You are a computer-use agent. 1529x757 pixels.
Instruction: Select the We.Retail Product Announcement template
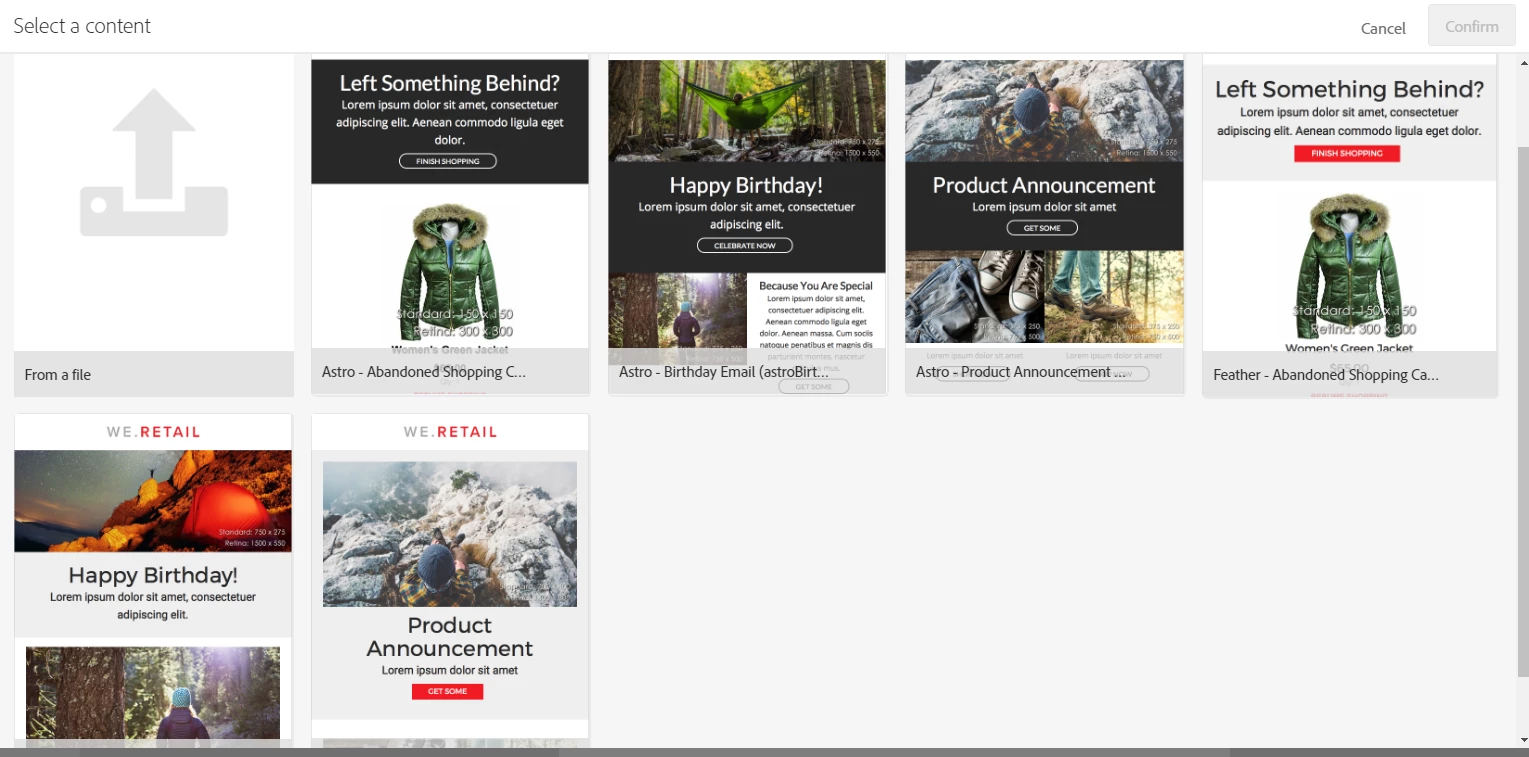pos(450,580)
